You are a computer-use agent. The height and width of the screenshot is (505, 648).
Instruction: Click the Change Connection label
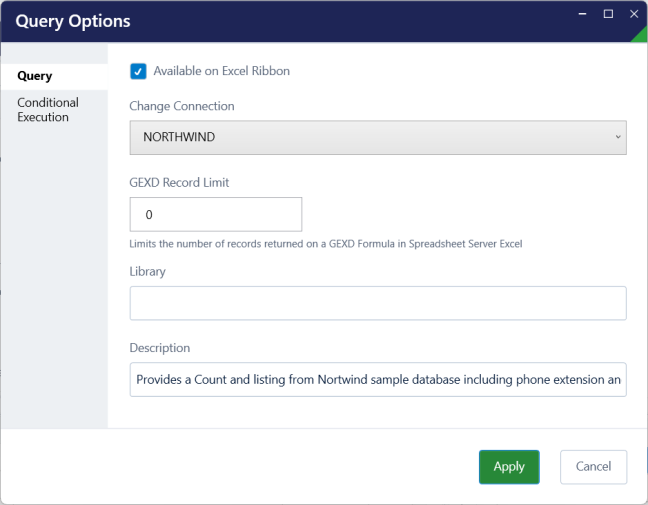tap(182, 106)
